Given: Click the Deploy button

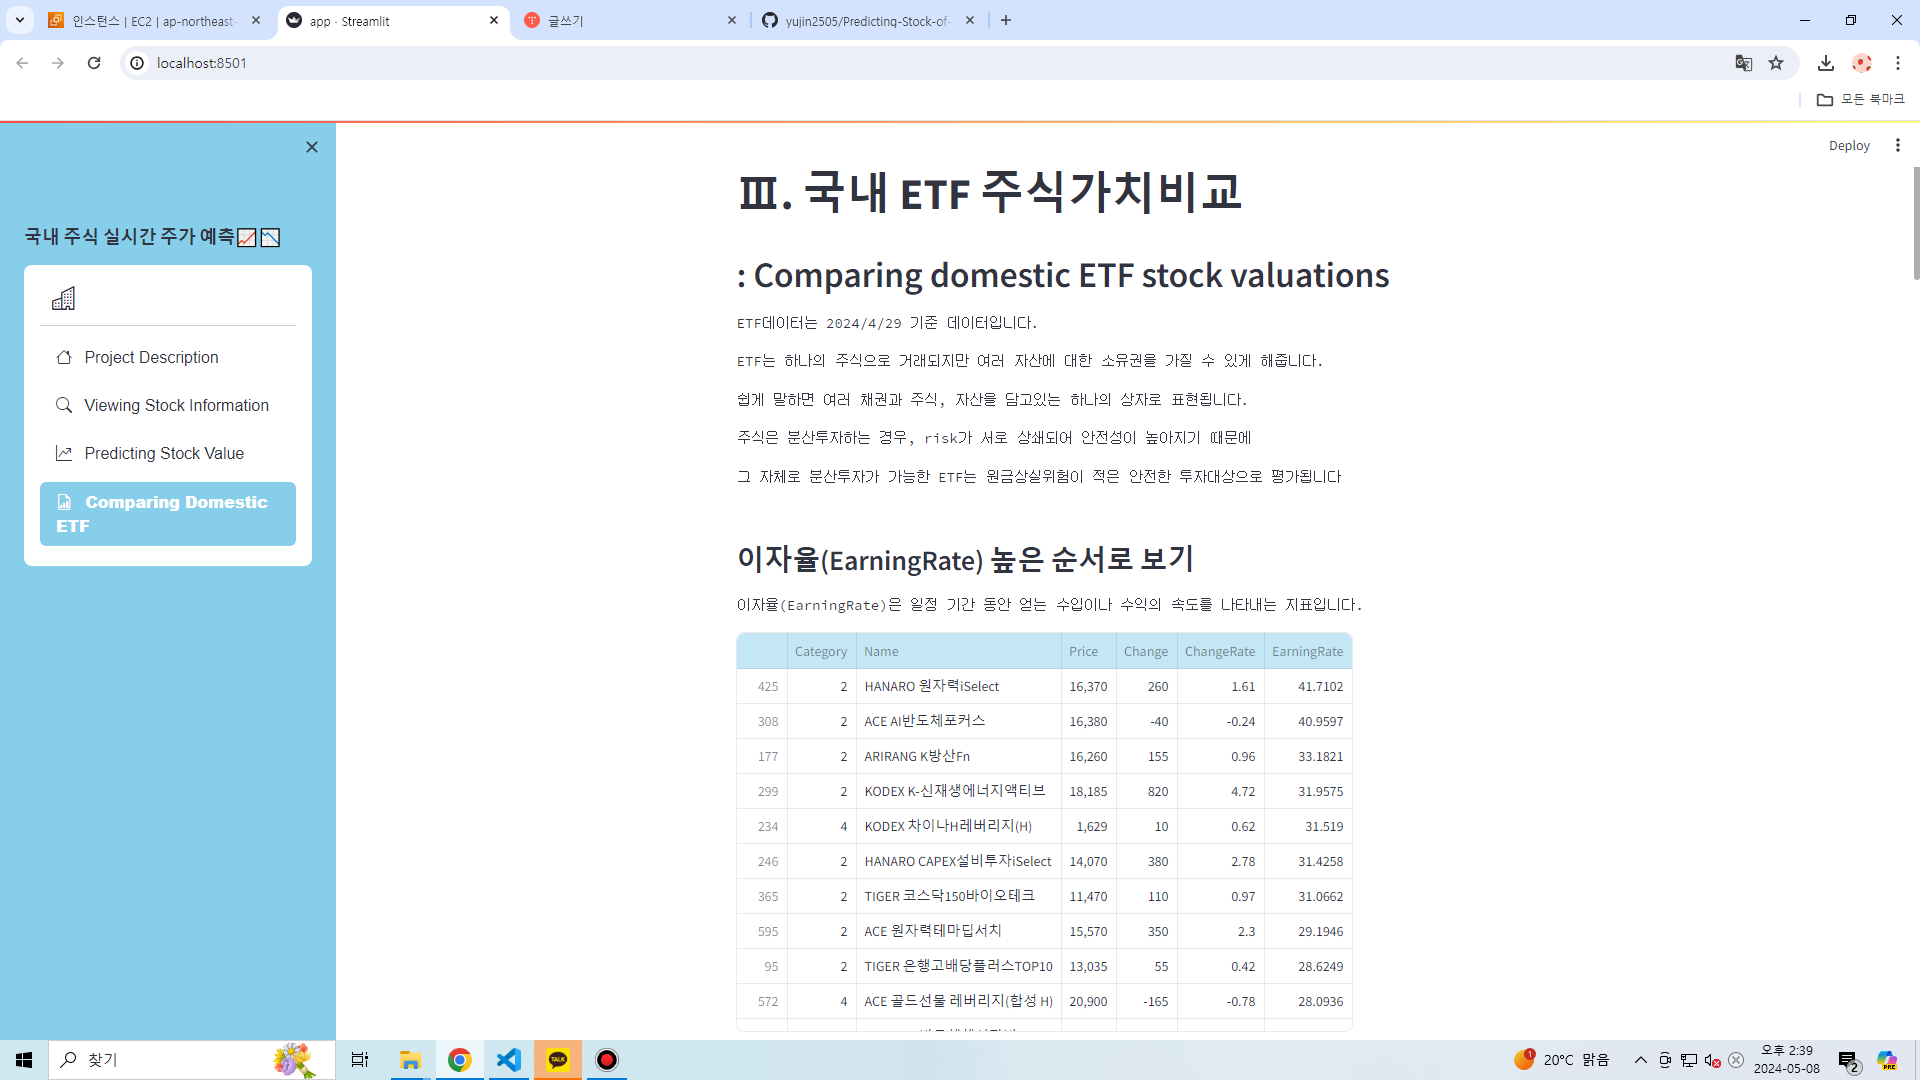Looking at the screenshot, I should [x=1848, y=145].
